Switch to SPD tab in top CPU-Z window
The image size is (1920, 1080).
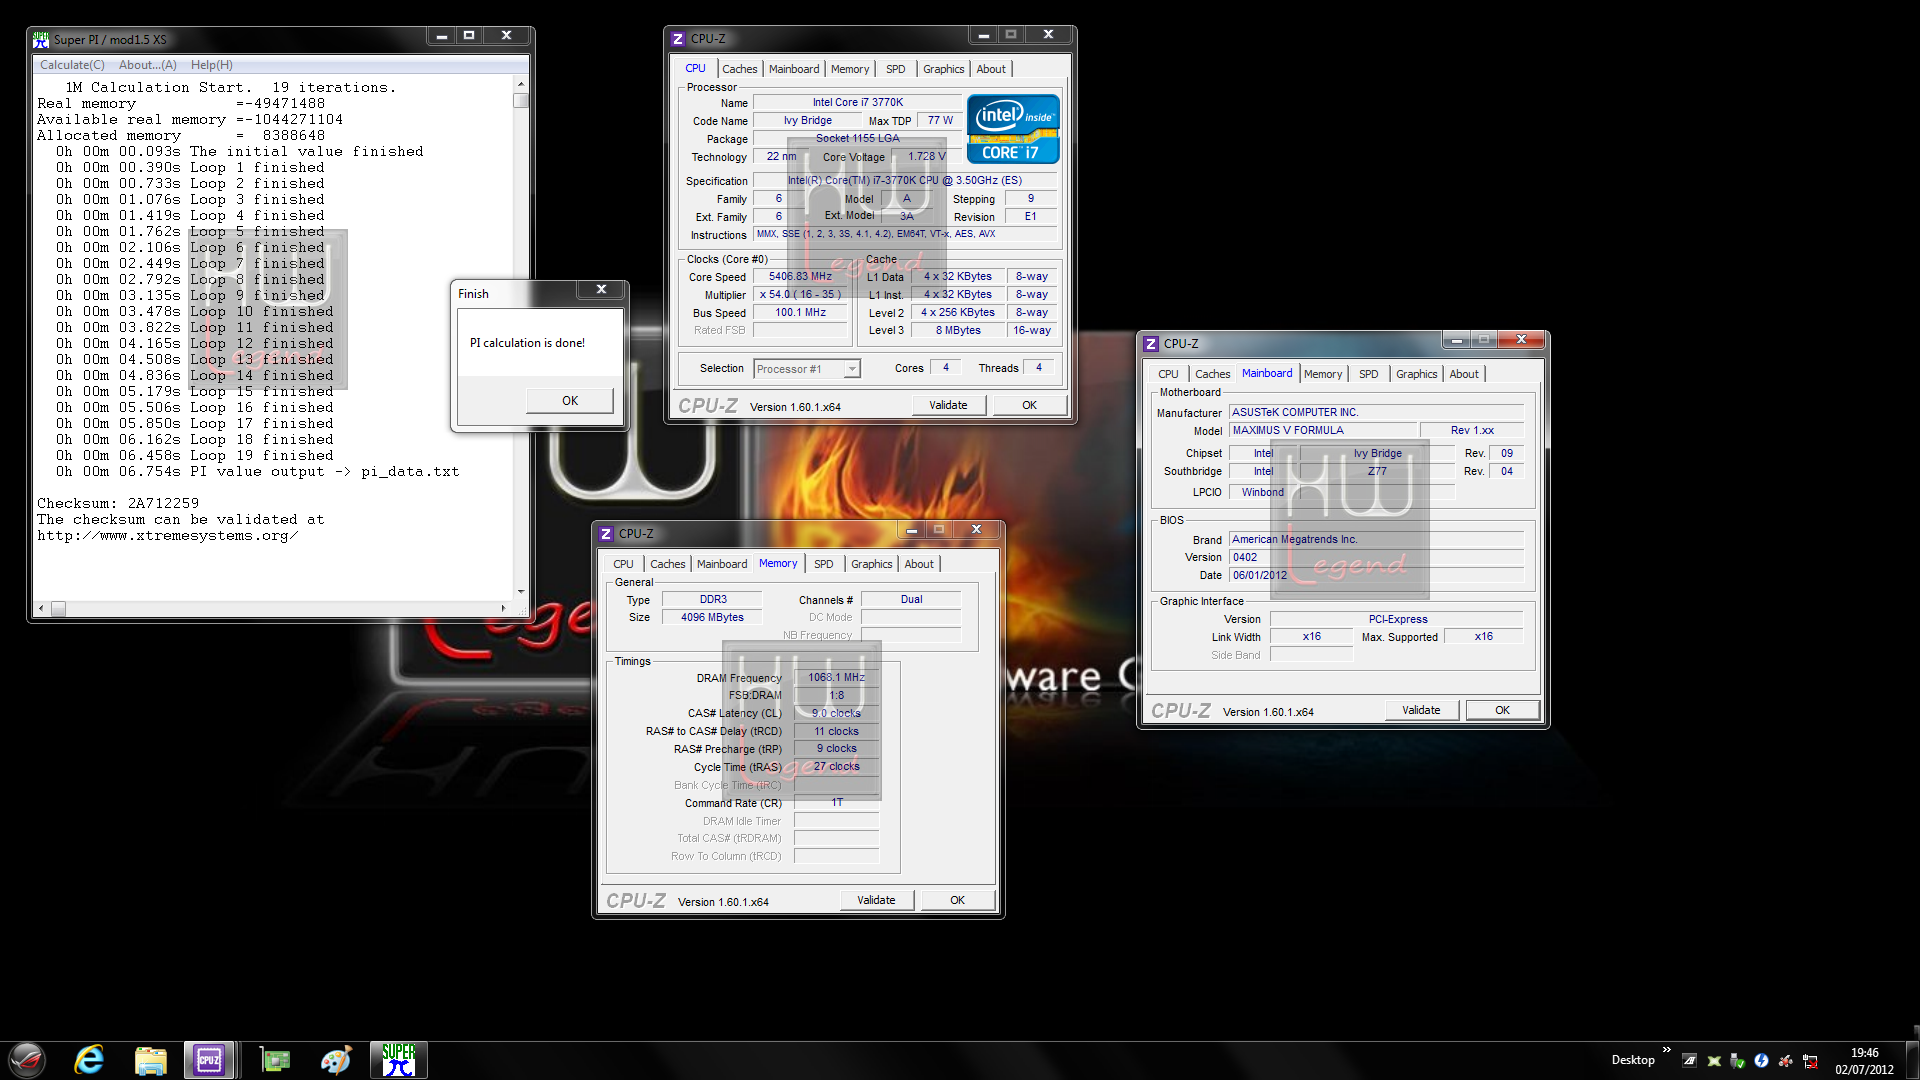896,69
